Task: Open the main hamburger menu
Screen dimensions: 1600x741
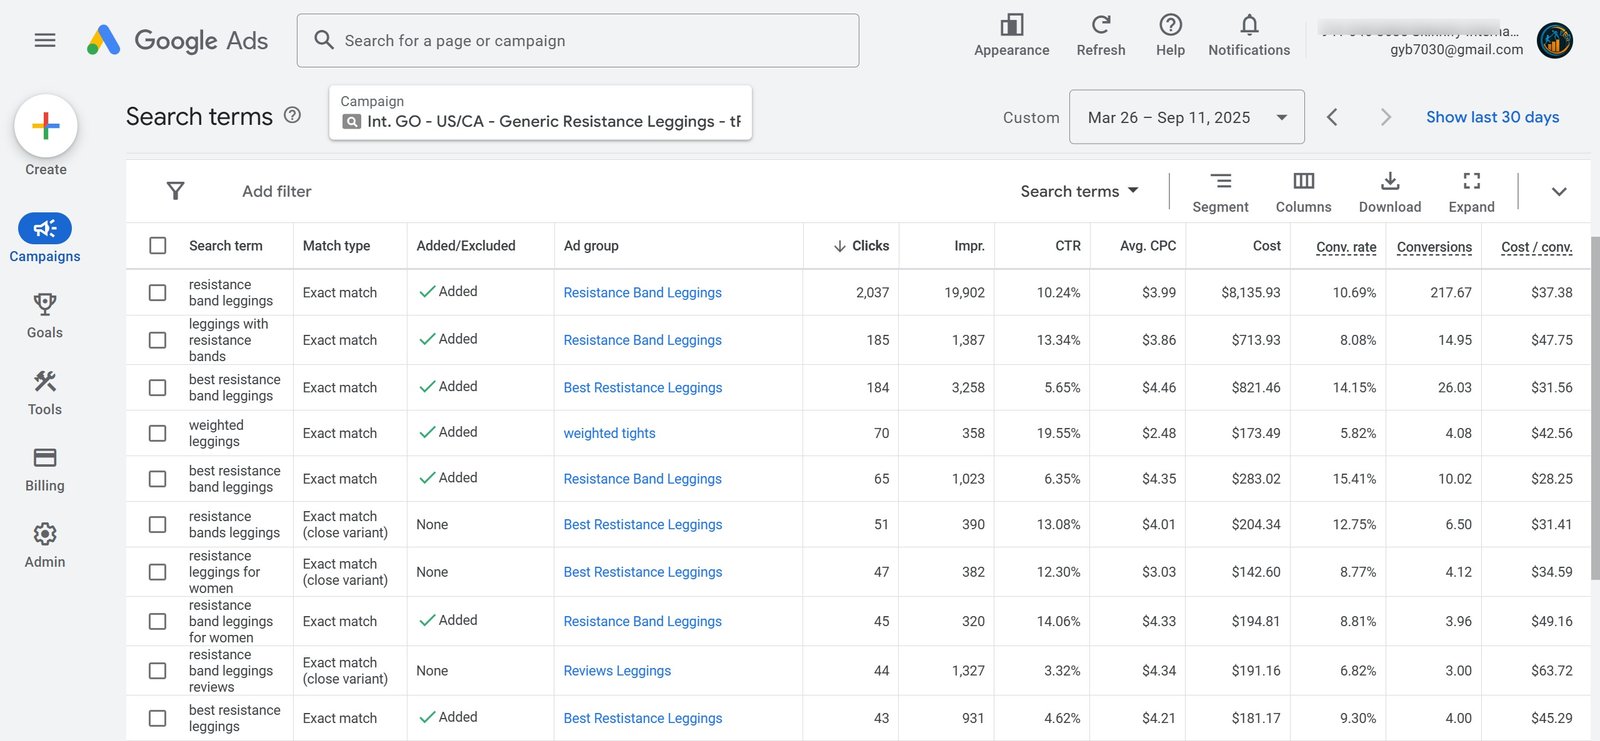Action: click(45, 40)
